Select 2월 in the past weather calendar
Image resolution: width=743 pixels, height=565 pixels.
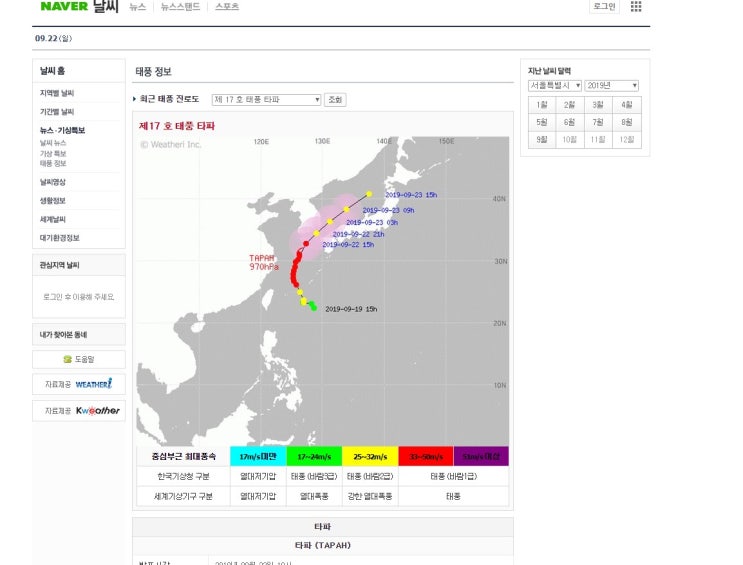coord(570,105)
